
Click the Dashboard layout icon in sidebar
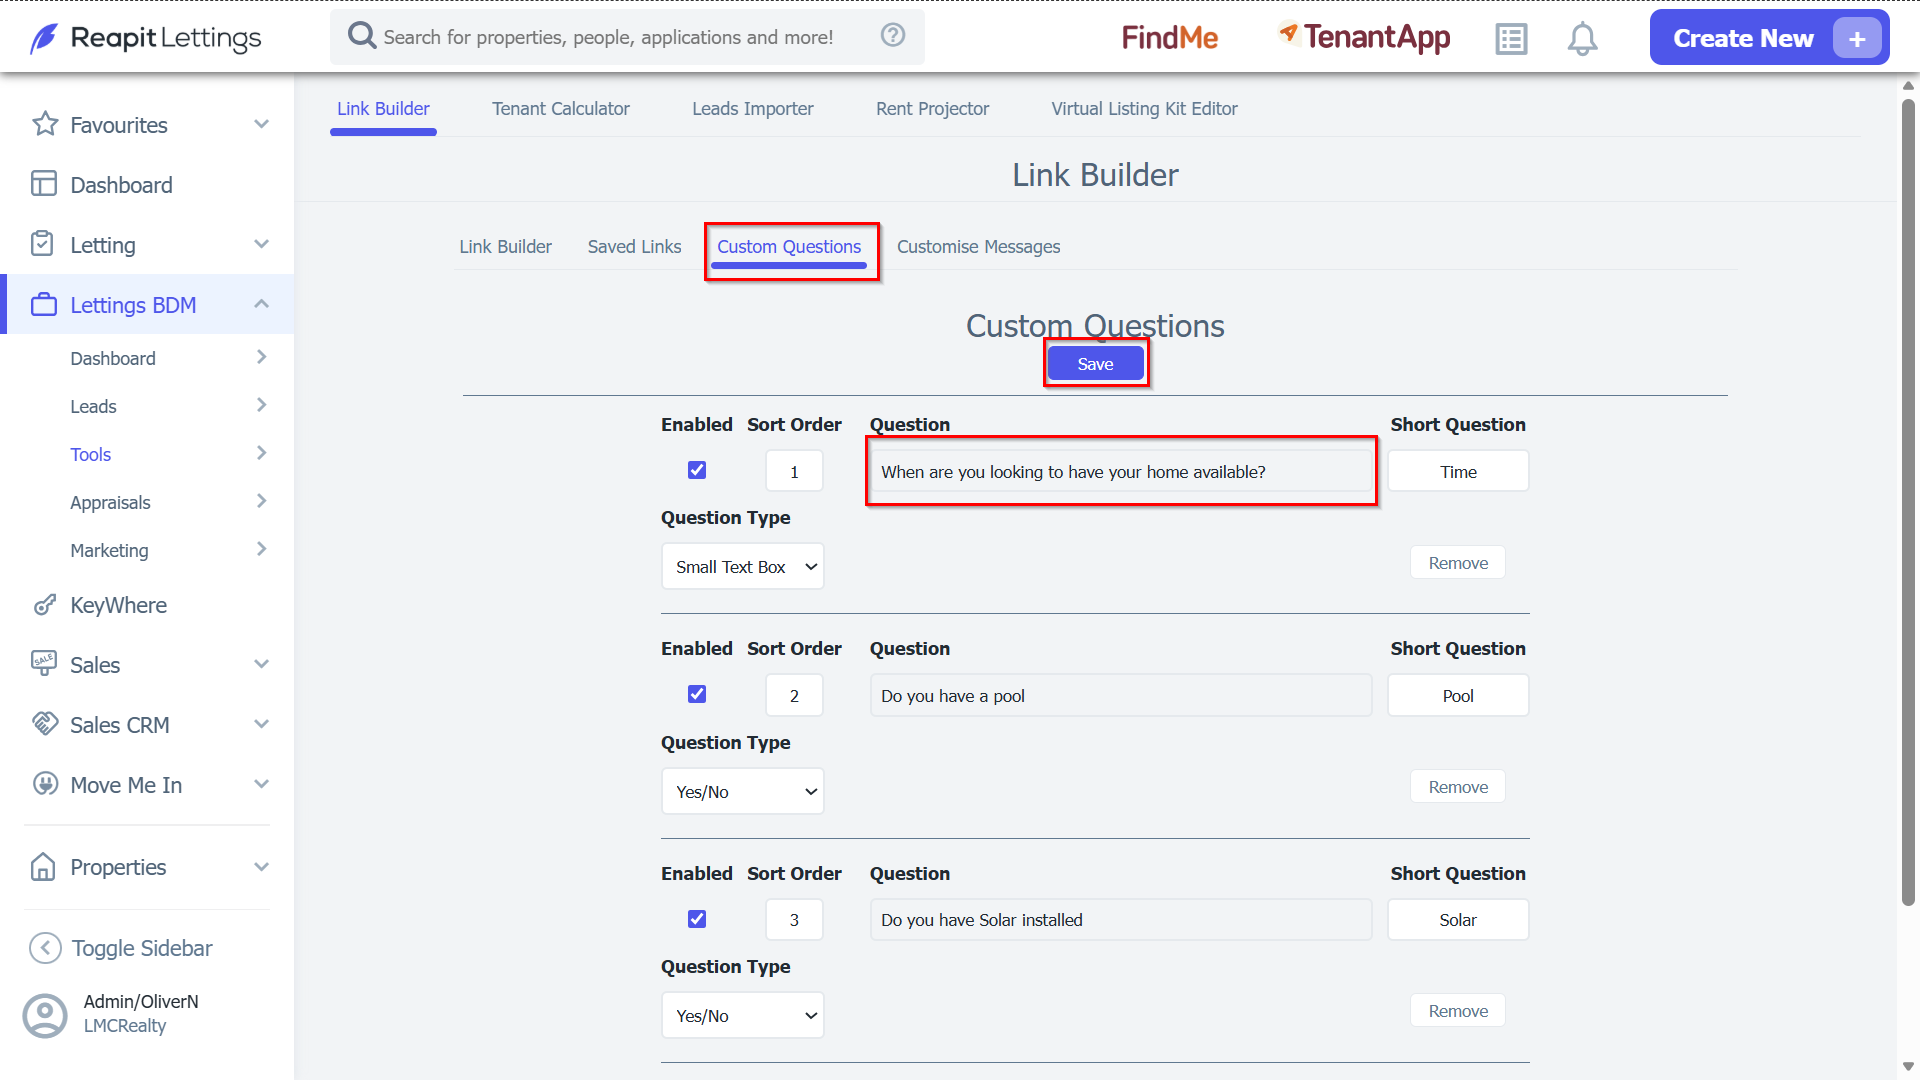tap(44, 184)
